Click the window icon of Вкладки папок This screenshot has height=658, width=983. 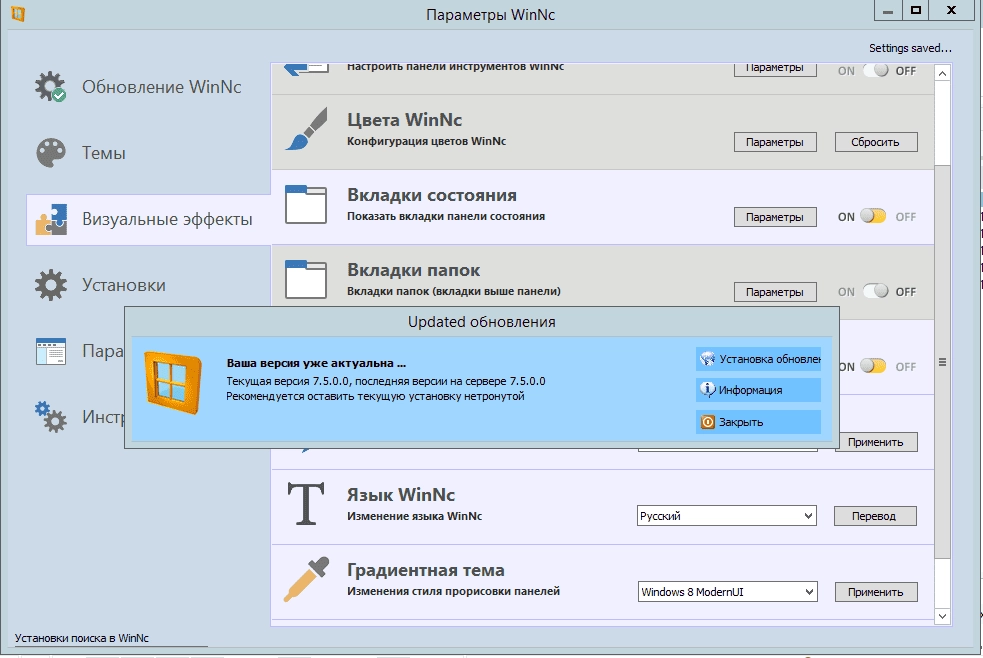point(306,279)
